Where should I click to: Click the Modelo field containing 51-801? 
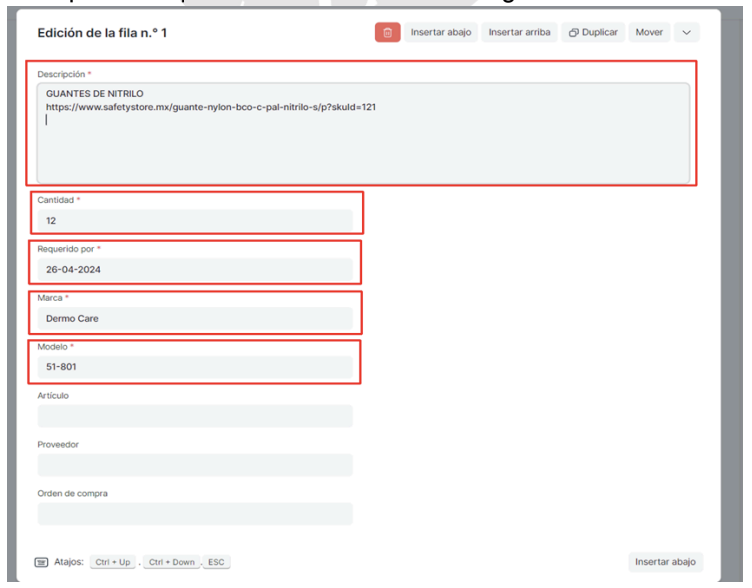point(195,367)
